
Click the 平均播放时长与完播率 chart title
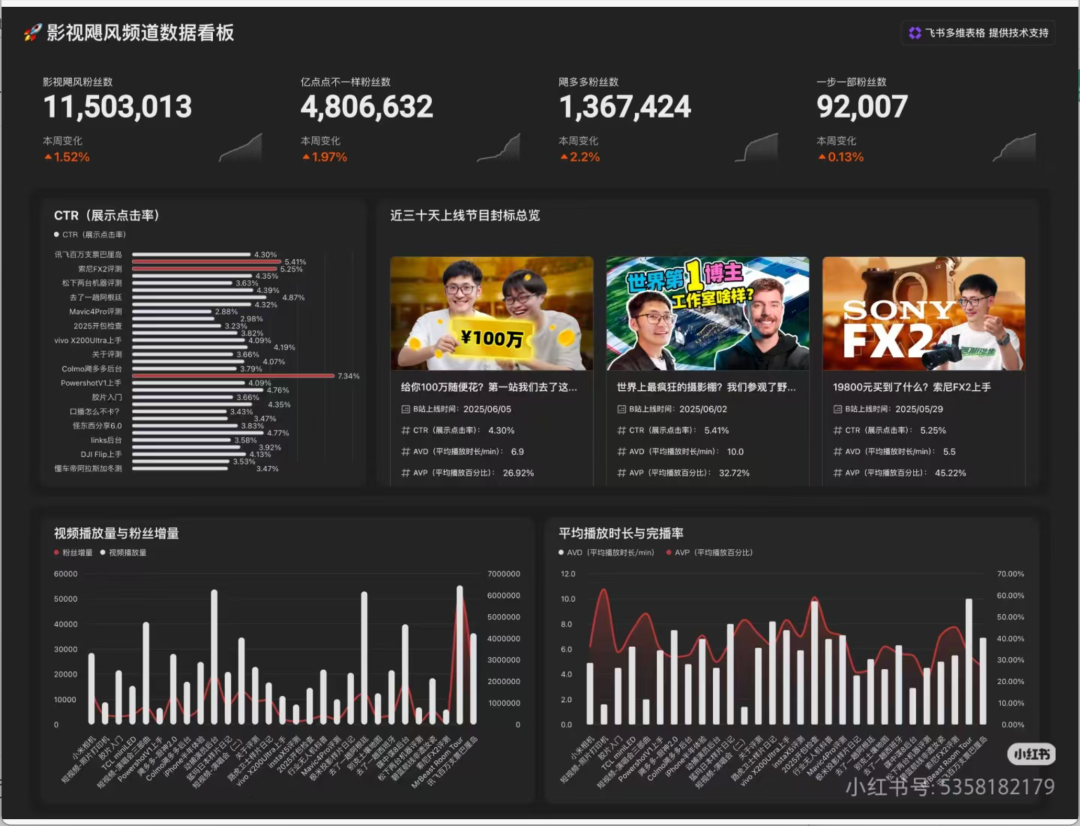click(x=621, y=533)
